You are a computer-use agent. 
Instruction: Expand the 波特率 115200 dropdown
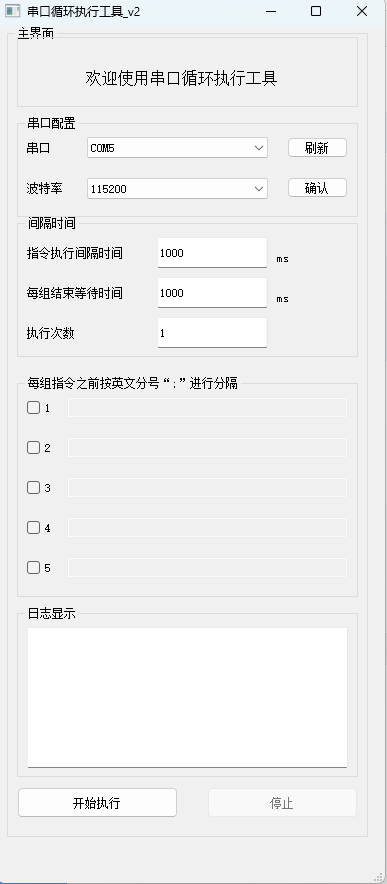177,189
